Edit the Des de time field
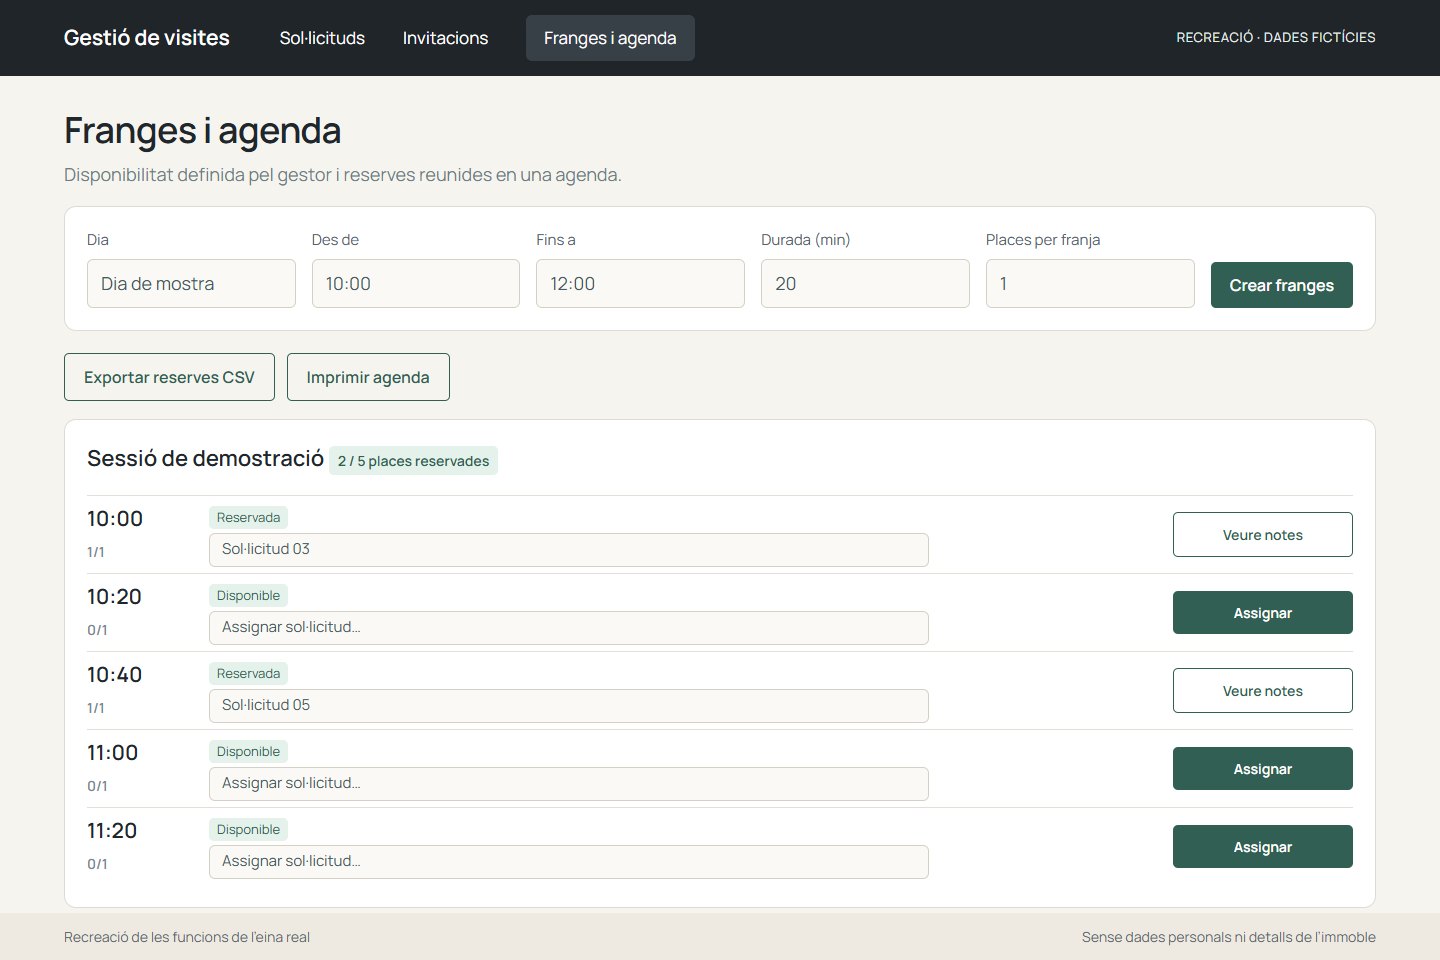Screen dimensions: 1440x960 coord(416,284)
